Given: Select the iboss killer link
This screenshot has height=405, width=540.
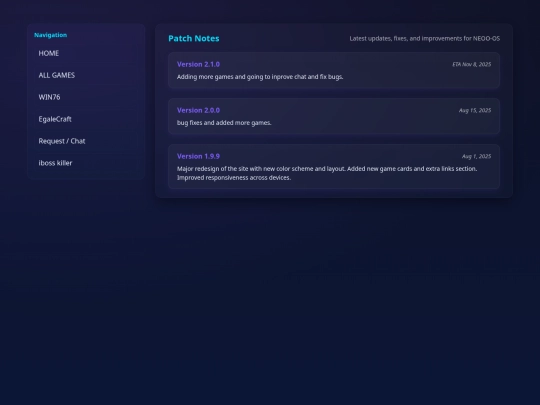Looking at the screenshot, I should pyautogui.click(x=86, y=163).
